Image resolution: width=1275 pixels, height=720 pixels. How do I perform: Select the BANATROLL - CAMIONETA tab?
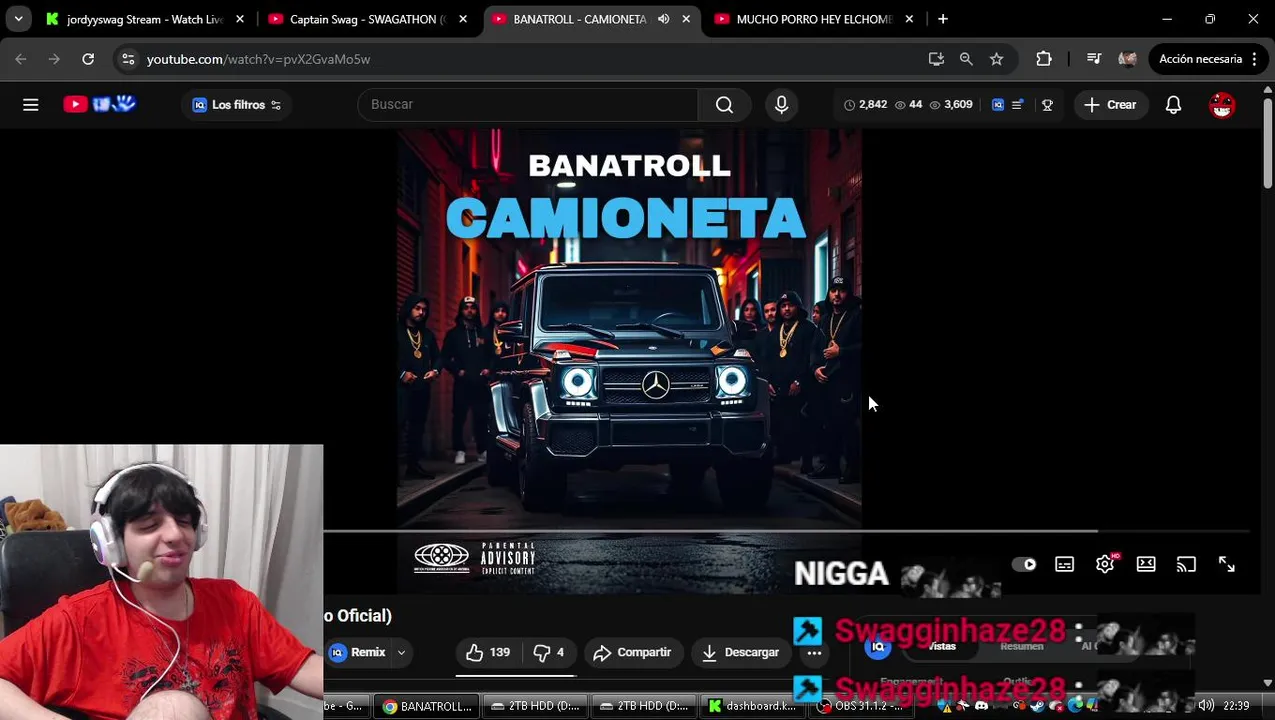click(x=580, y=19)
